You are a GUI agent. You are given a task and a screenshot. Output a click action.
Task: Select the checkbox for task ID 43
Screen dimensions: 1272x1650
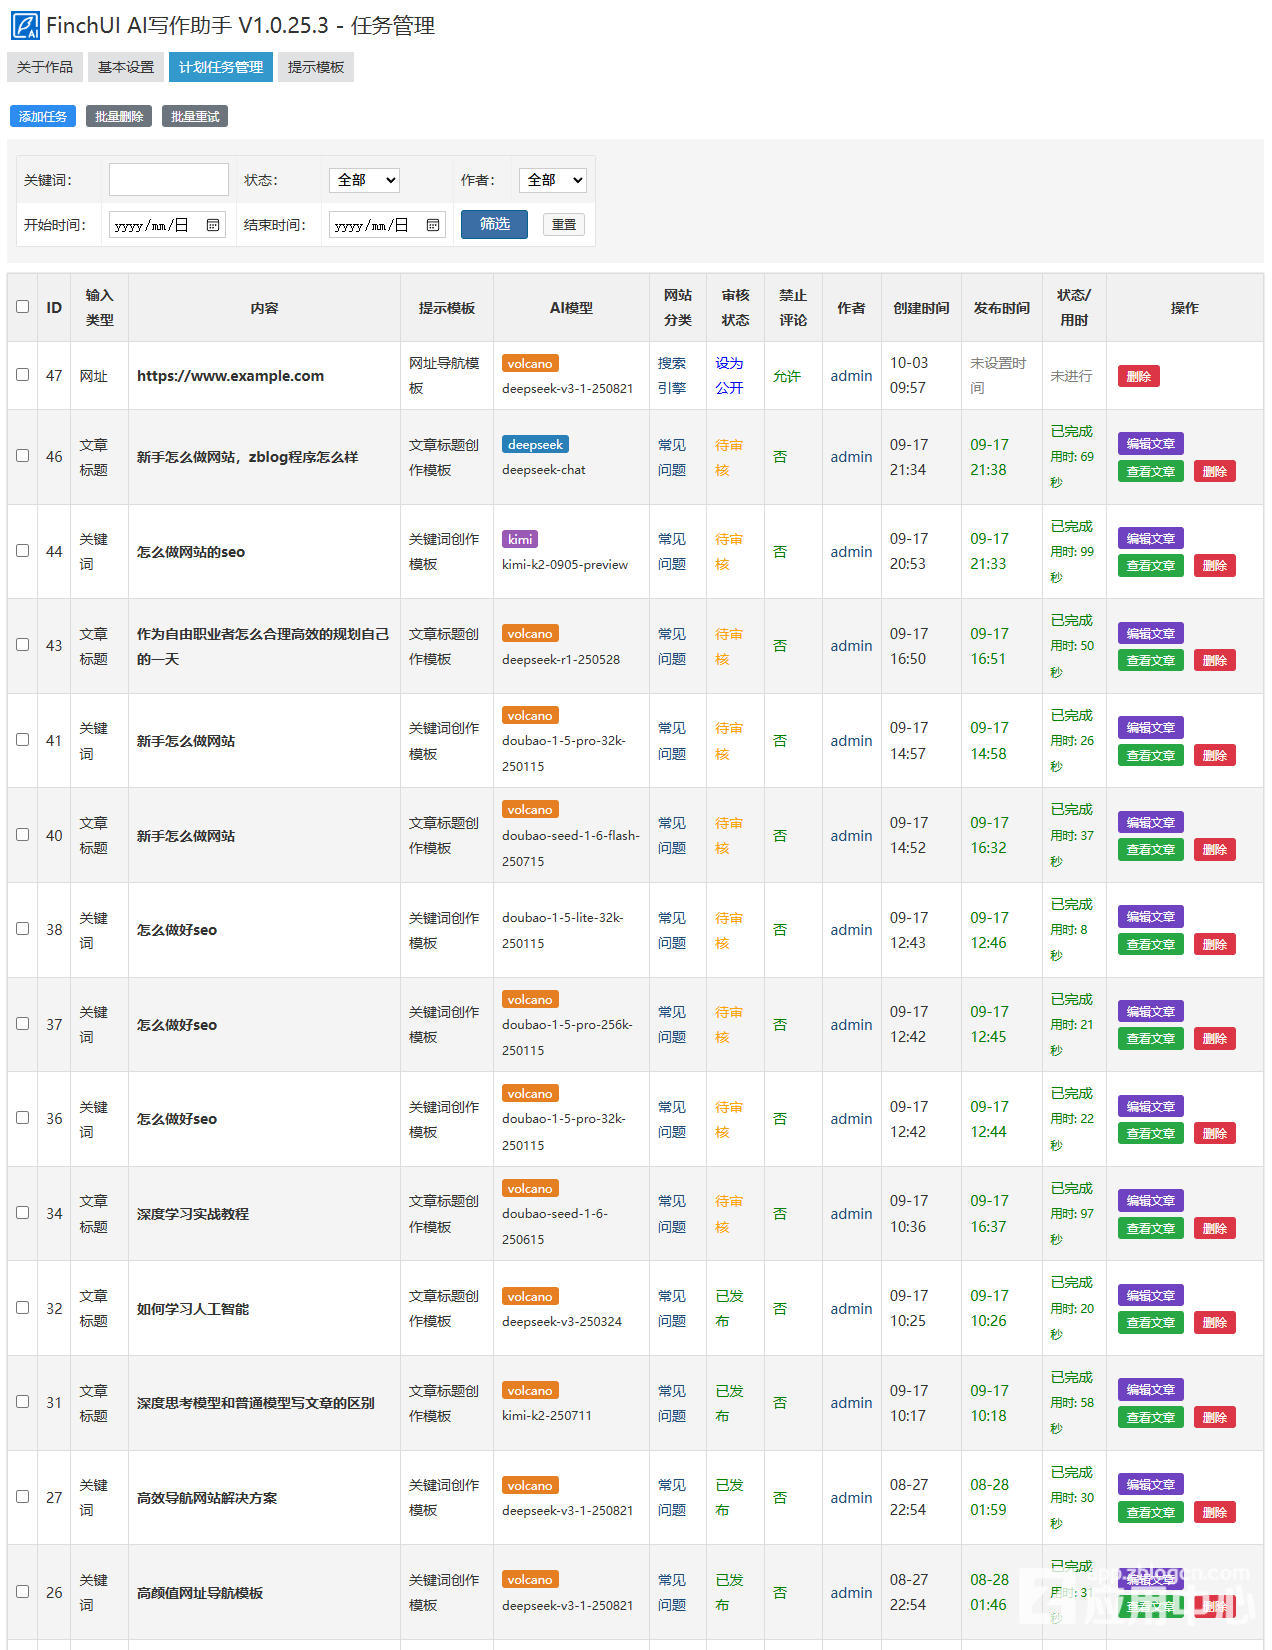23,645
